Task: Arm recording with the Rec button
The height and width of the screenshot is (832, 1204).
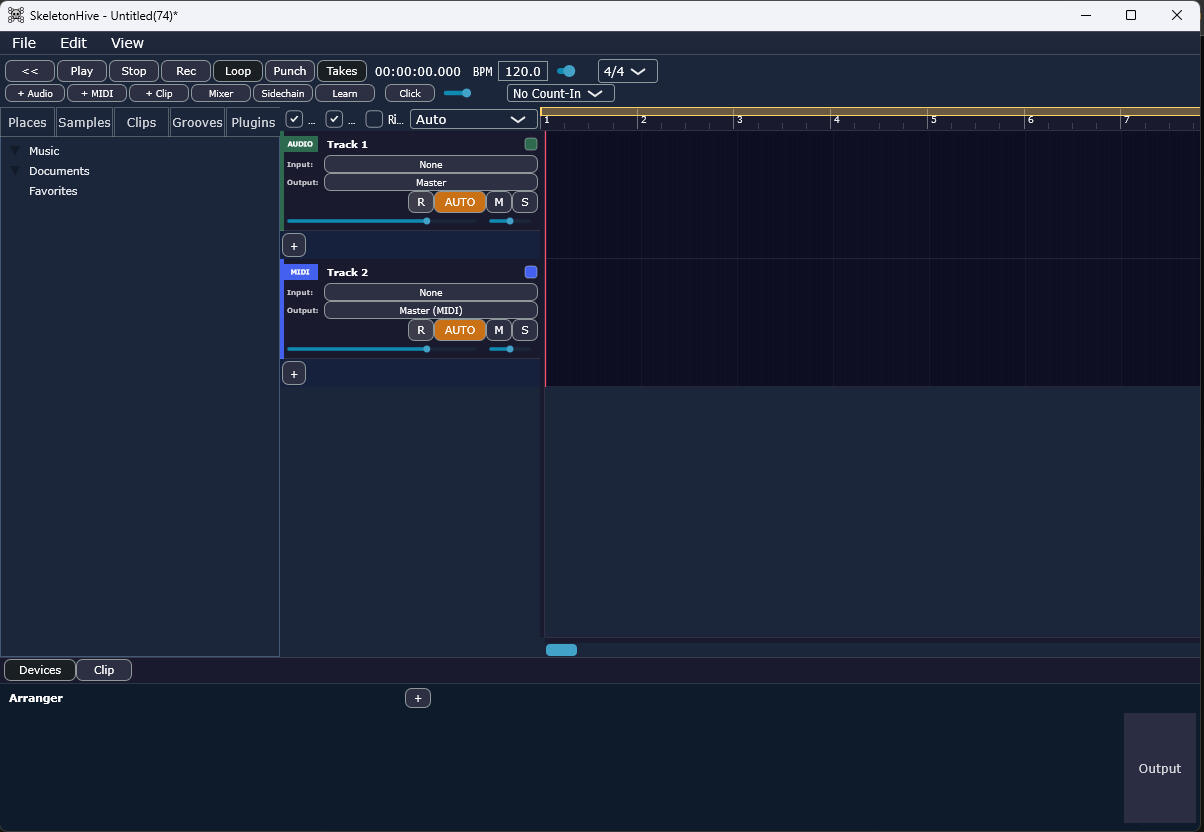Action: [x=186, y=71]
